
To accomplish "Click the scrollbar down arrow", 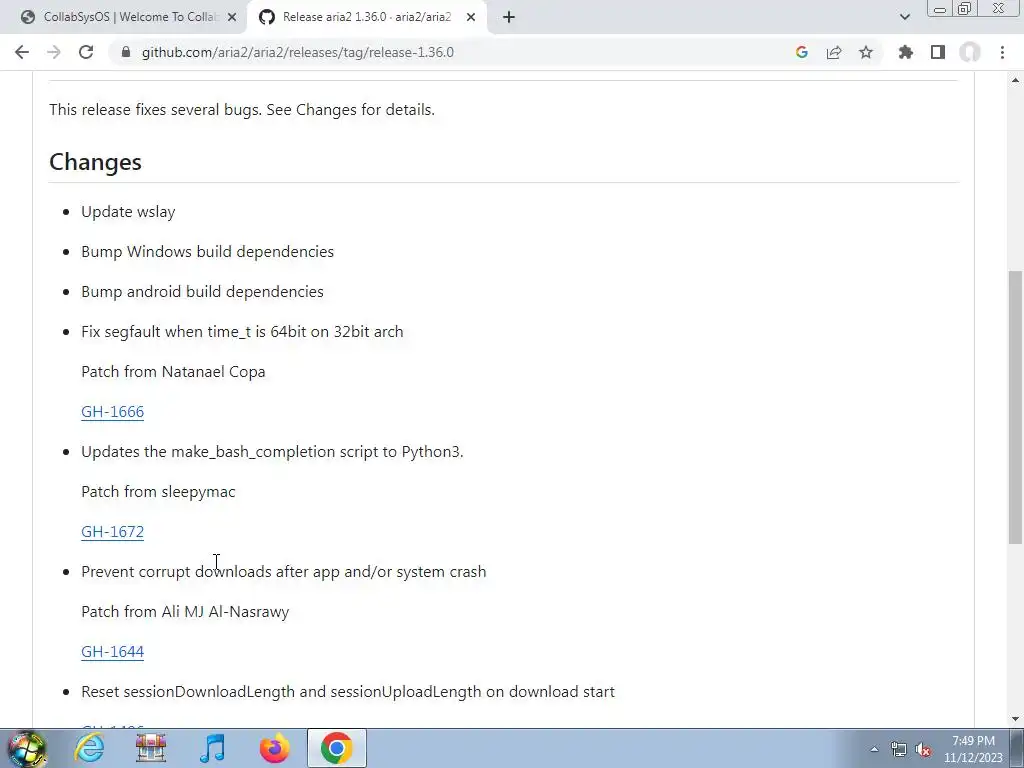I will click(1015, 719).
